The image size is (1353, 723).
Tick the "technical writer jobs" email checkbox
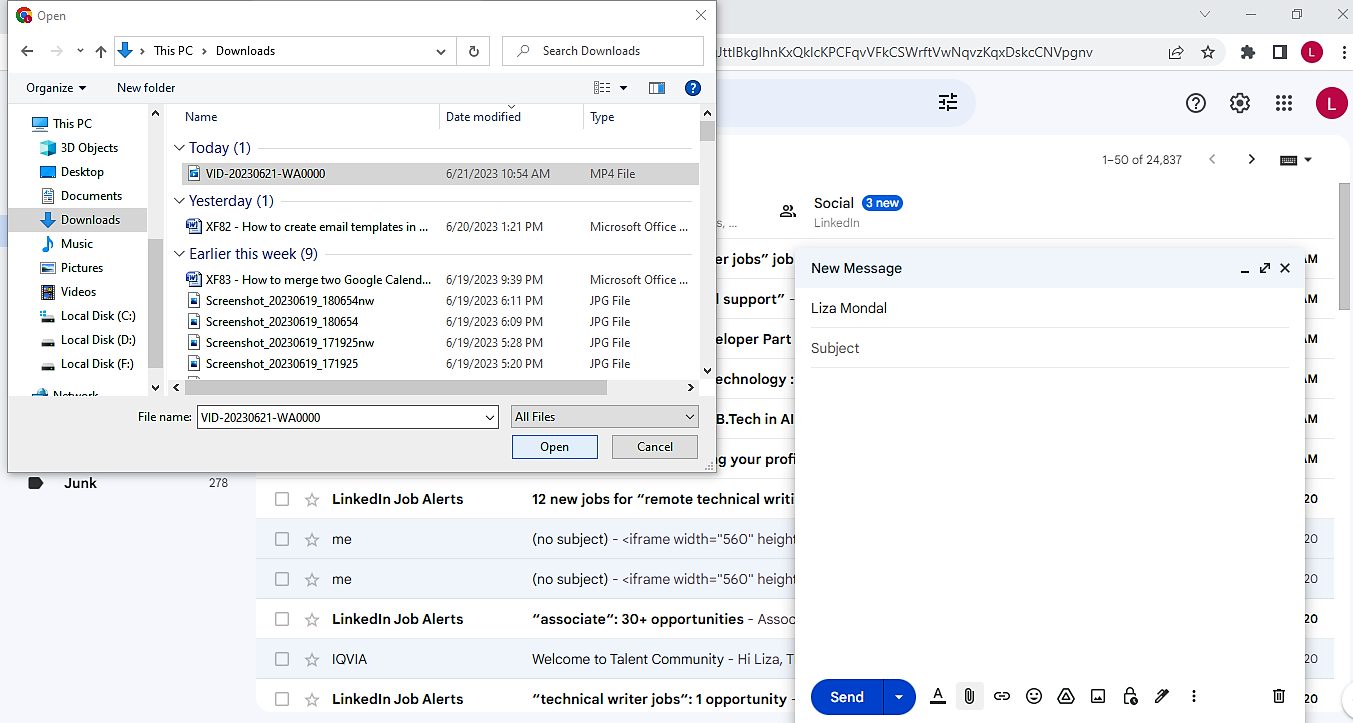point(282,699)
